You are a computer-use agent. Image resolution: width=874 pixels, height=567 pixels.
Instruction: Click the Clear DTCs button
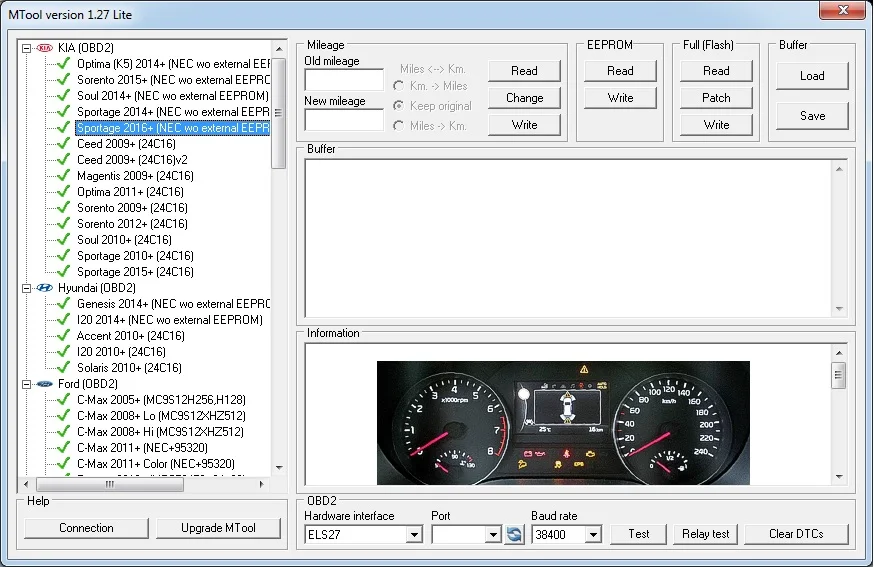(x=796, y=534)
